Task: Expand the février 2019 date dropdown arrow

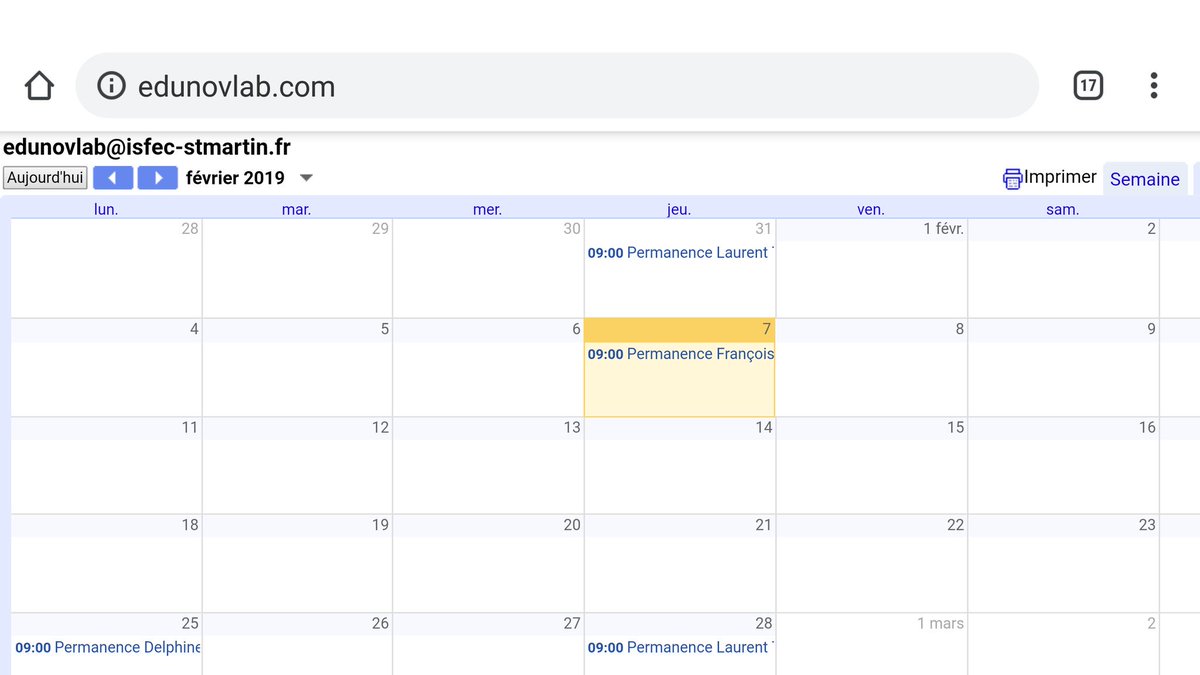Action: click(306, 178)
